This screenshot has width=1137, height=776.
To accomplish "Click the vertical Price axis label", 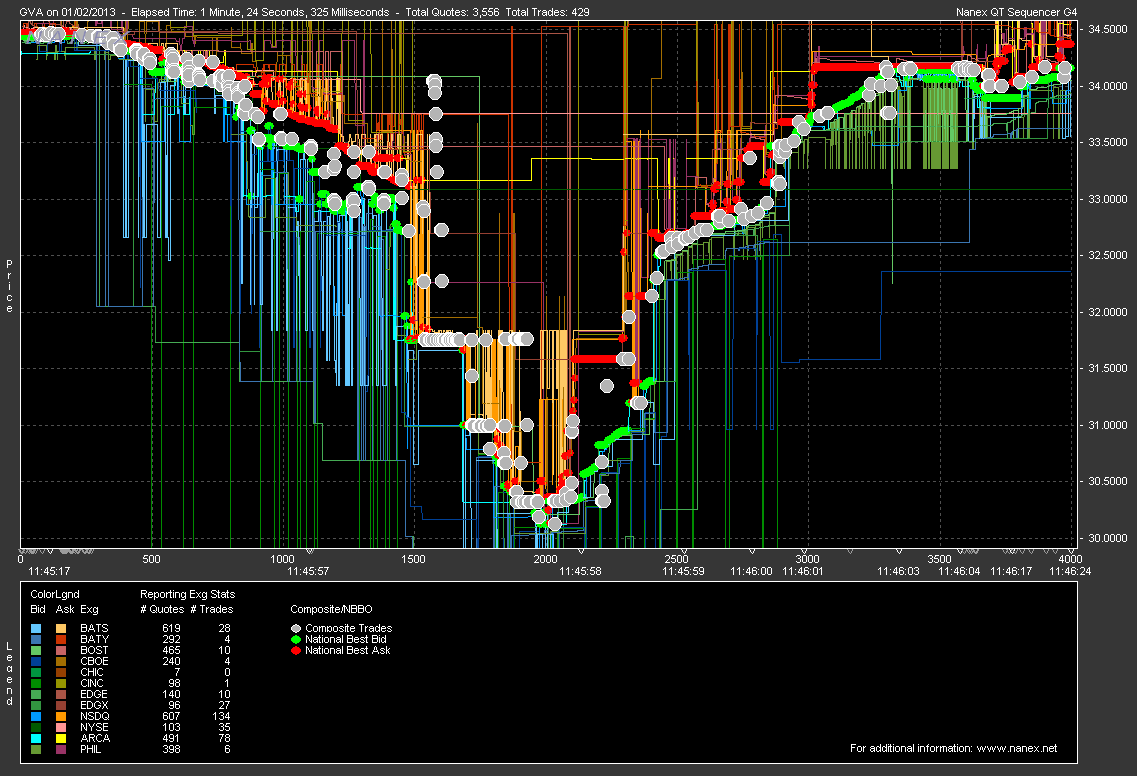I will pos(9,286).
